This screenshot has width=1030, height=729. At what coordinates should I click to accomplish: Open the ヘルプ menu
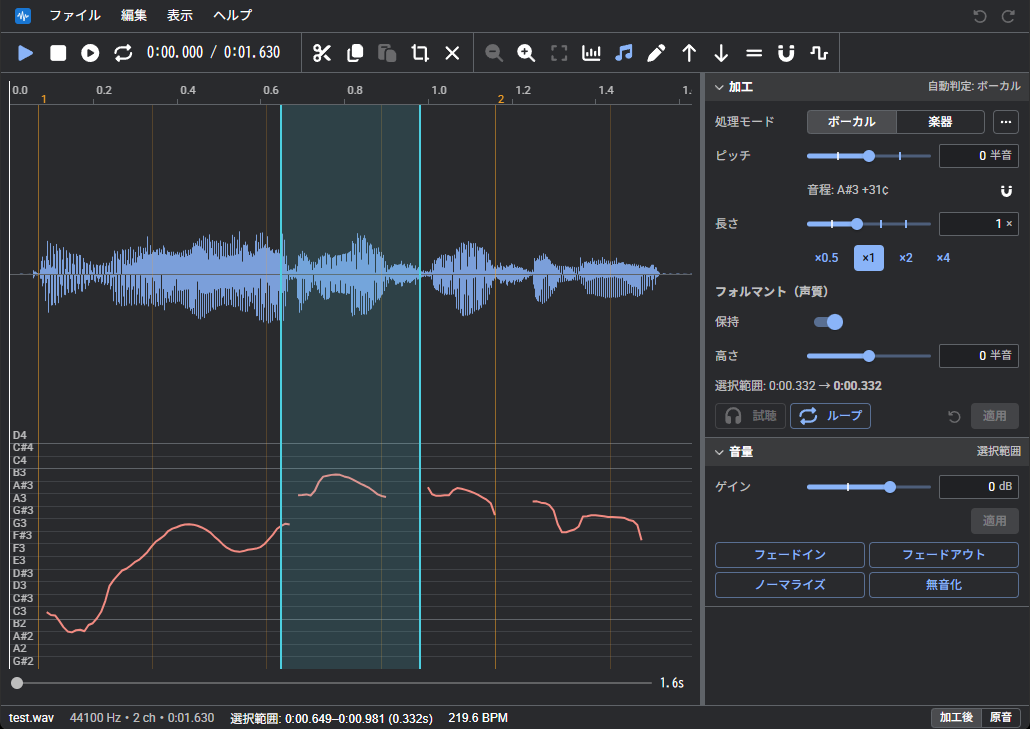233,15
